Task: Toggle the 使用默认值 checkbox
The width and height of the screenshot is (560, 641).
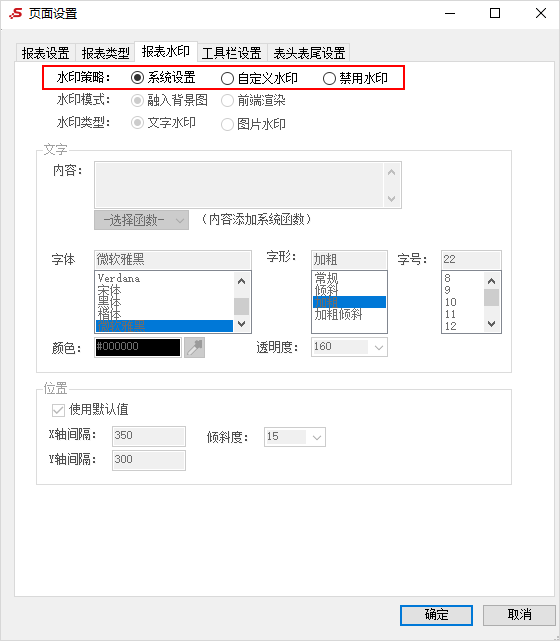Action: point(58,410)
